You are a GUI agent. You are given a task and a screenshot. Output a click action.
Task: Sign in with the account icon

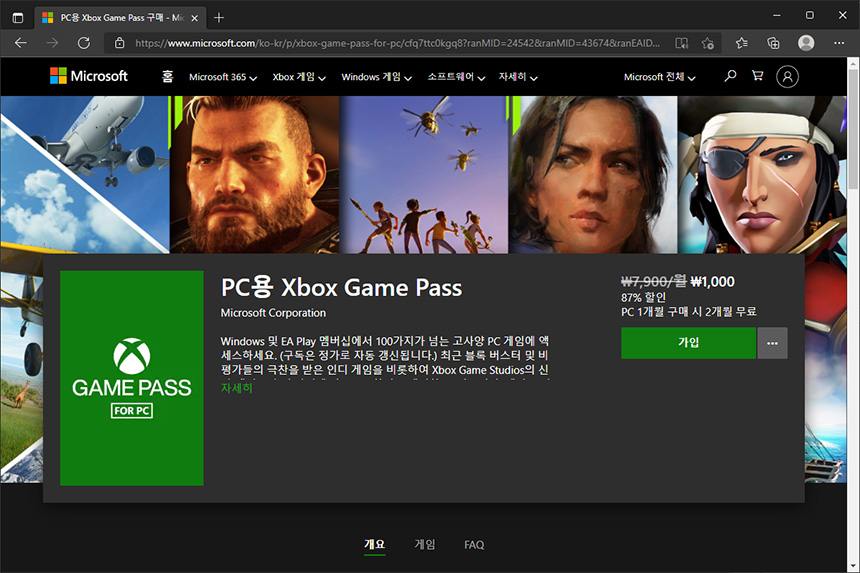787,77
